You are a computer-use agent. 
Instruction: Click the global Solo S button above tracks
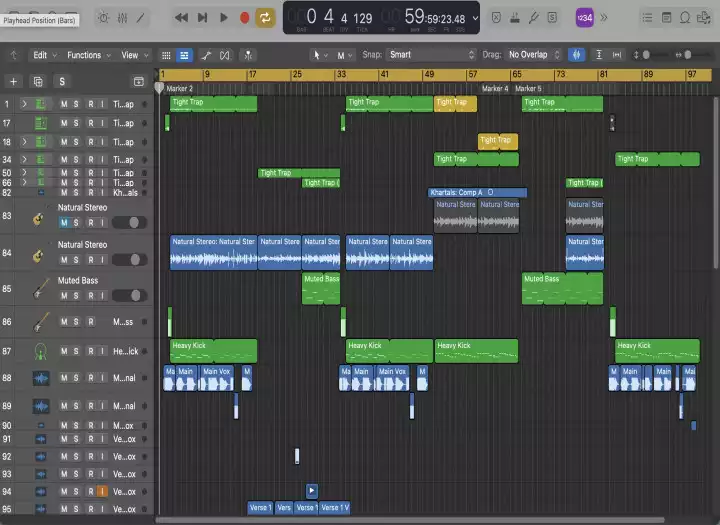(62, 82)
